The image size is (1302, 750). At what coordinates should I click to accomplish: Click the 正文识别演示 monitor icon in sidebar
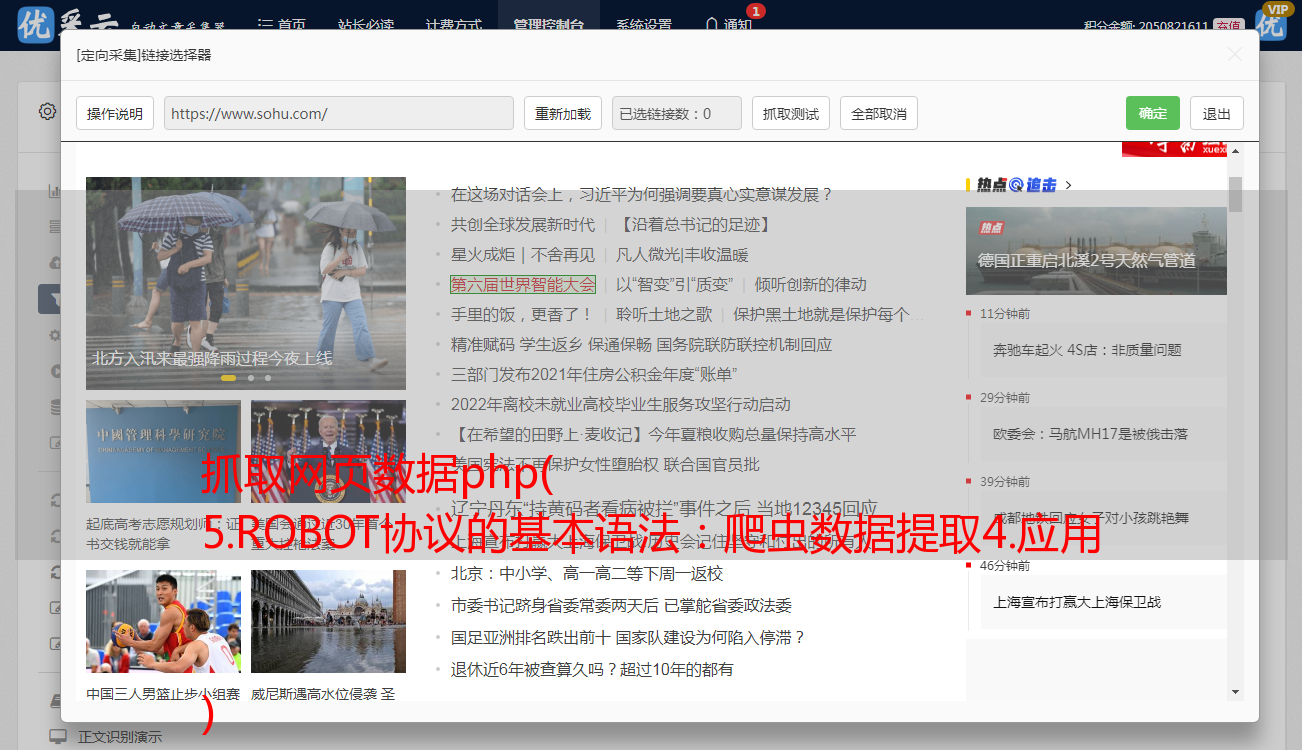[x=58, y=737]
